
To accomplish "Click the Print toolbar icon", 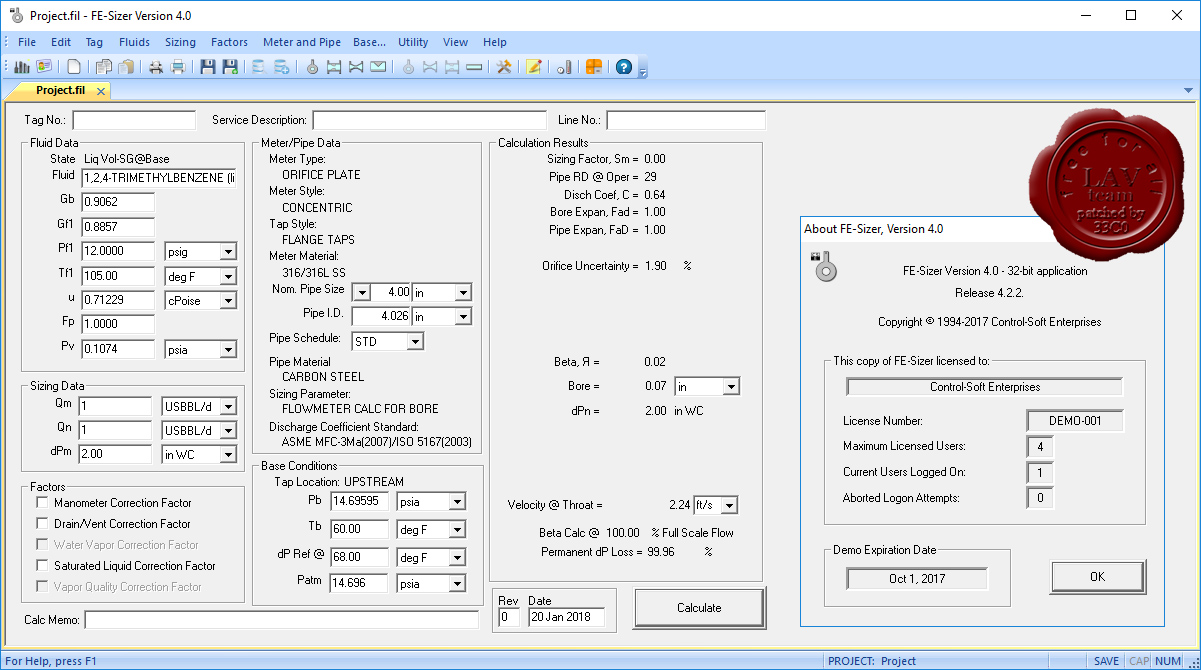I will (177, 67).
